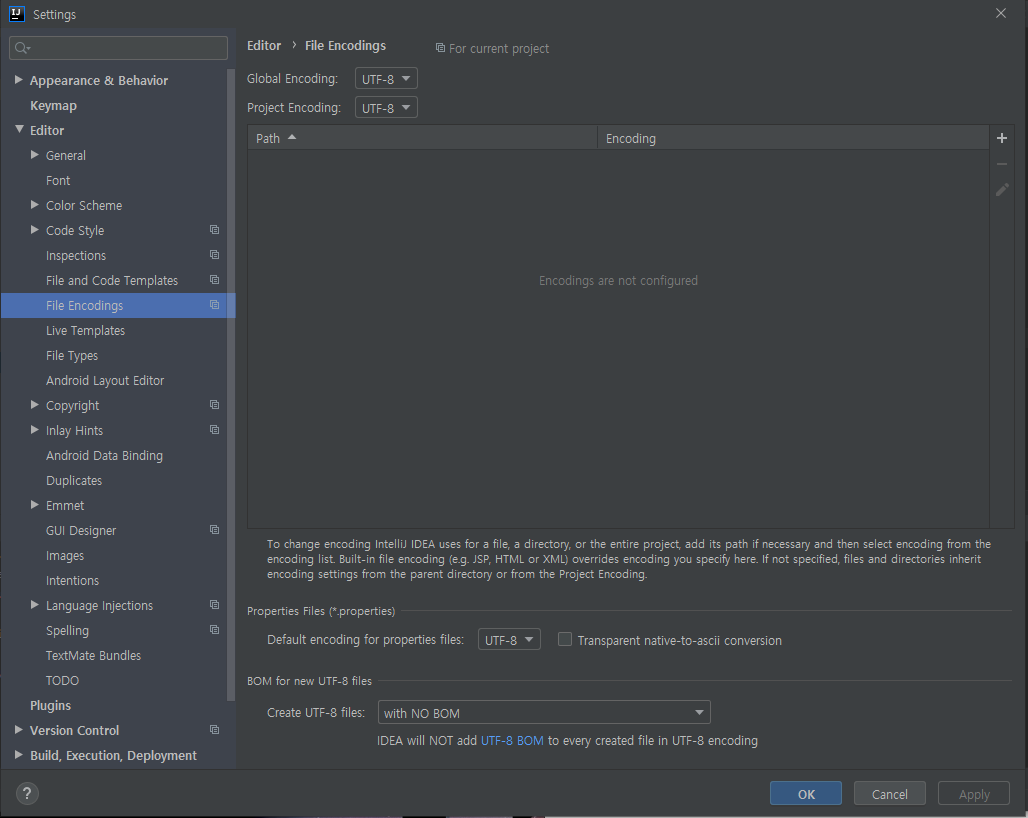Click project-level icon next to Code Style
This screenshot has width=1028, height=818.
coord(214,229)
